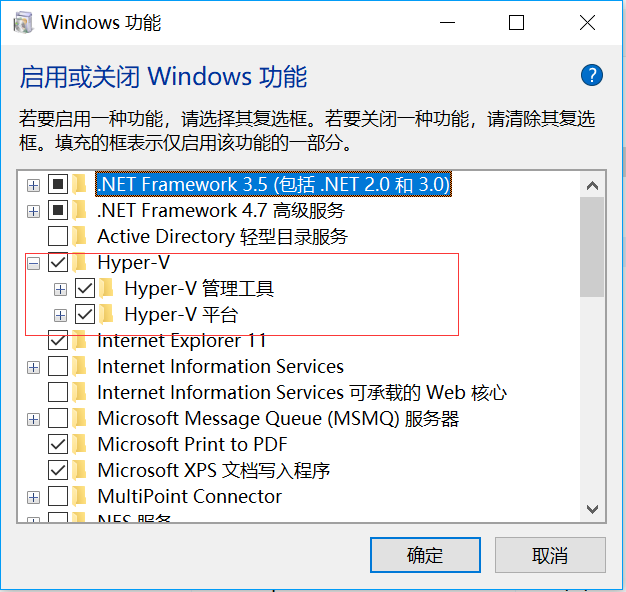Uncheck the Hyper-V checkbox
Viewport: 626px width, 592px height.
(58, 263)
